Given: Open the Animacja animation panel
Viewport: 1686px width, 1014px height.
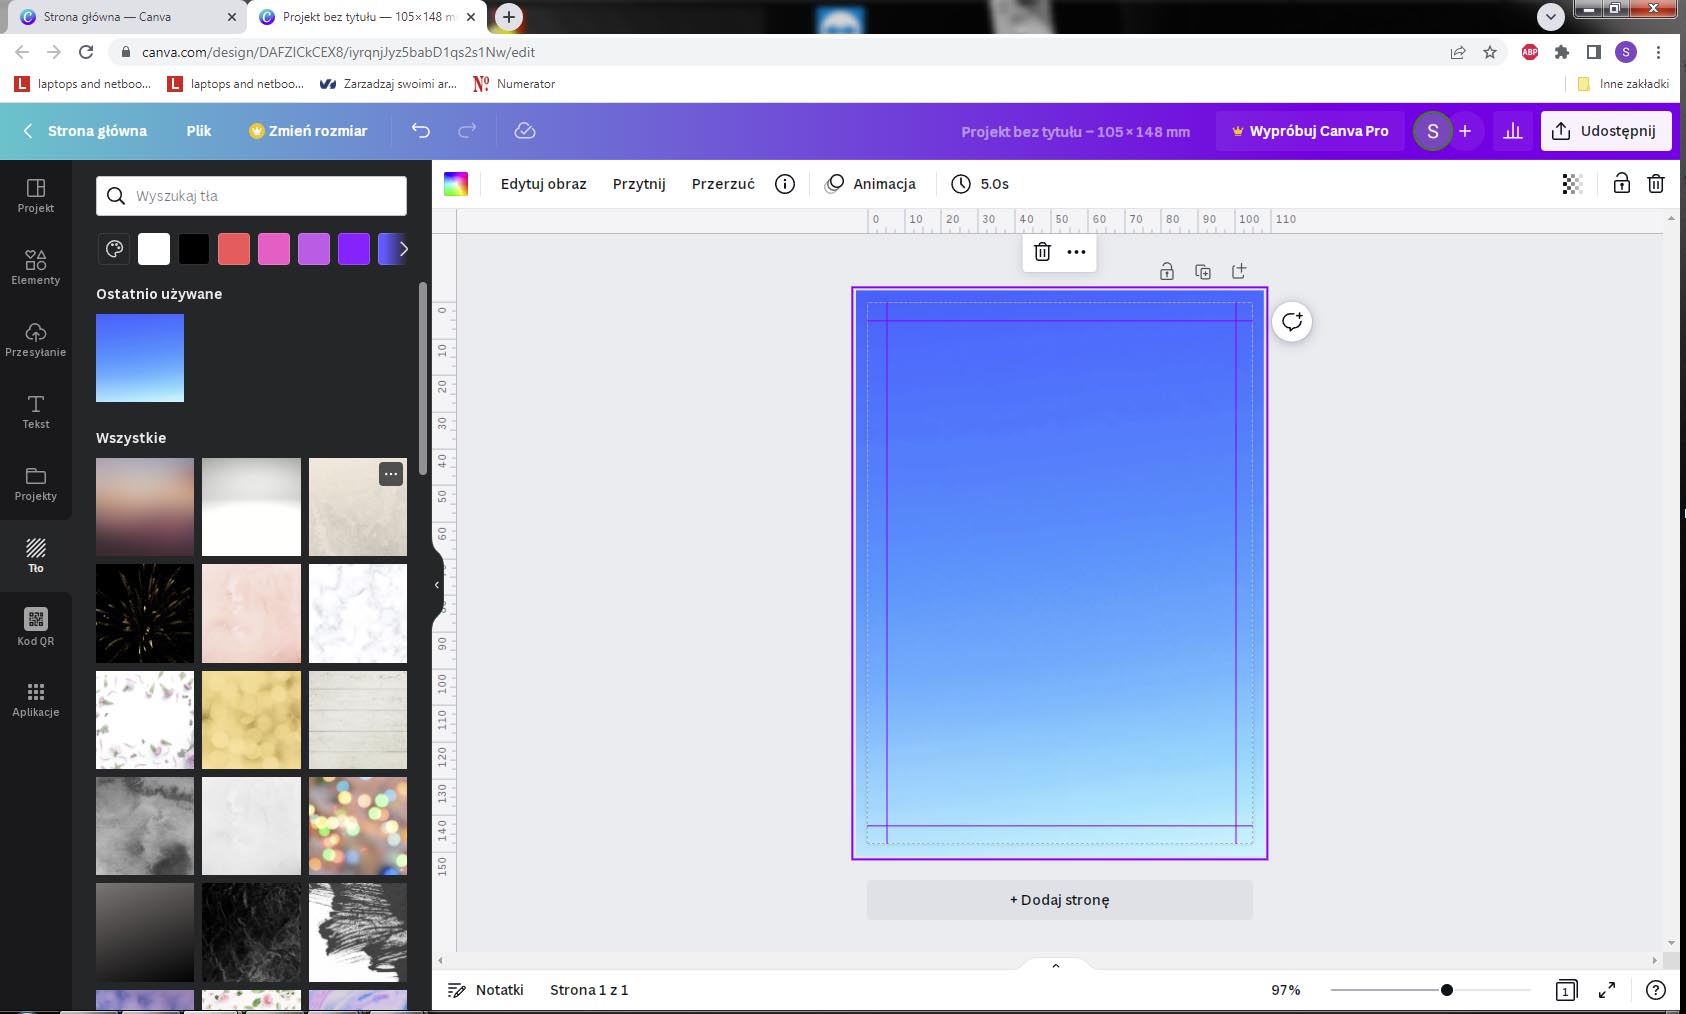Looking at the screenshot, I should point(870,184).
